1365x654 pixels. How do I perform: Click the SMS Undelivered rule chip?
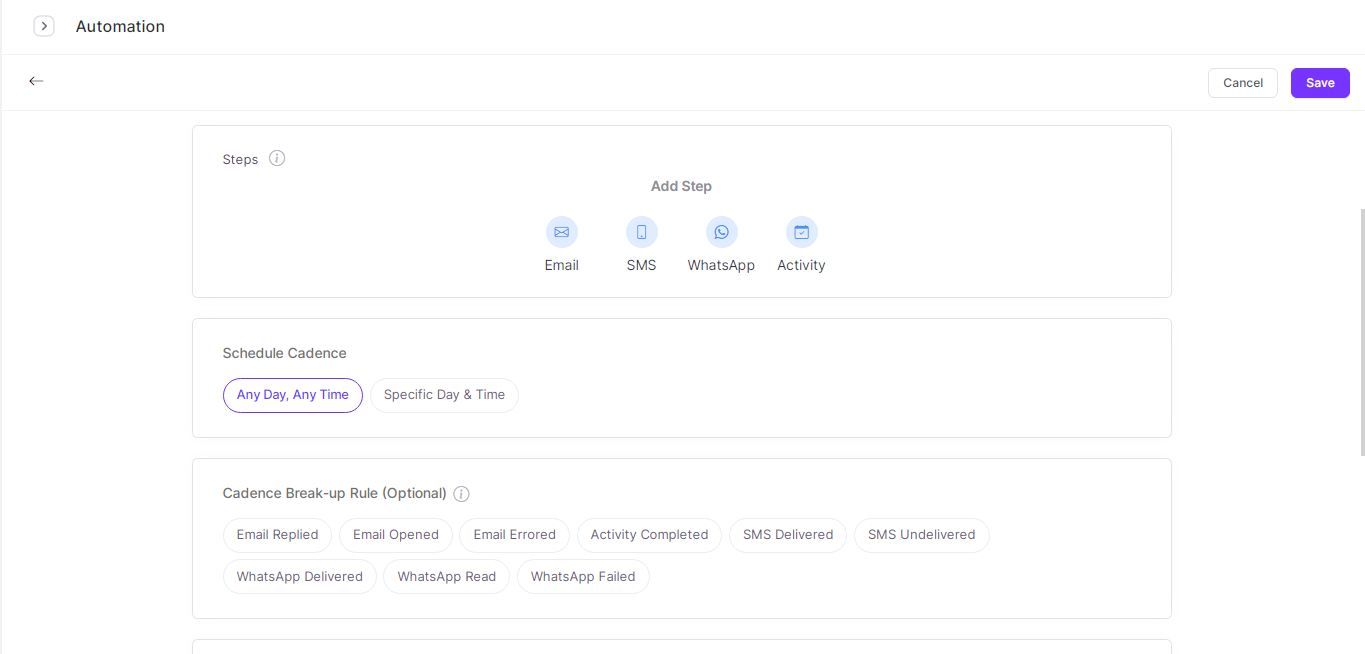pos(921,534)
